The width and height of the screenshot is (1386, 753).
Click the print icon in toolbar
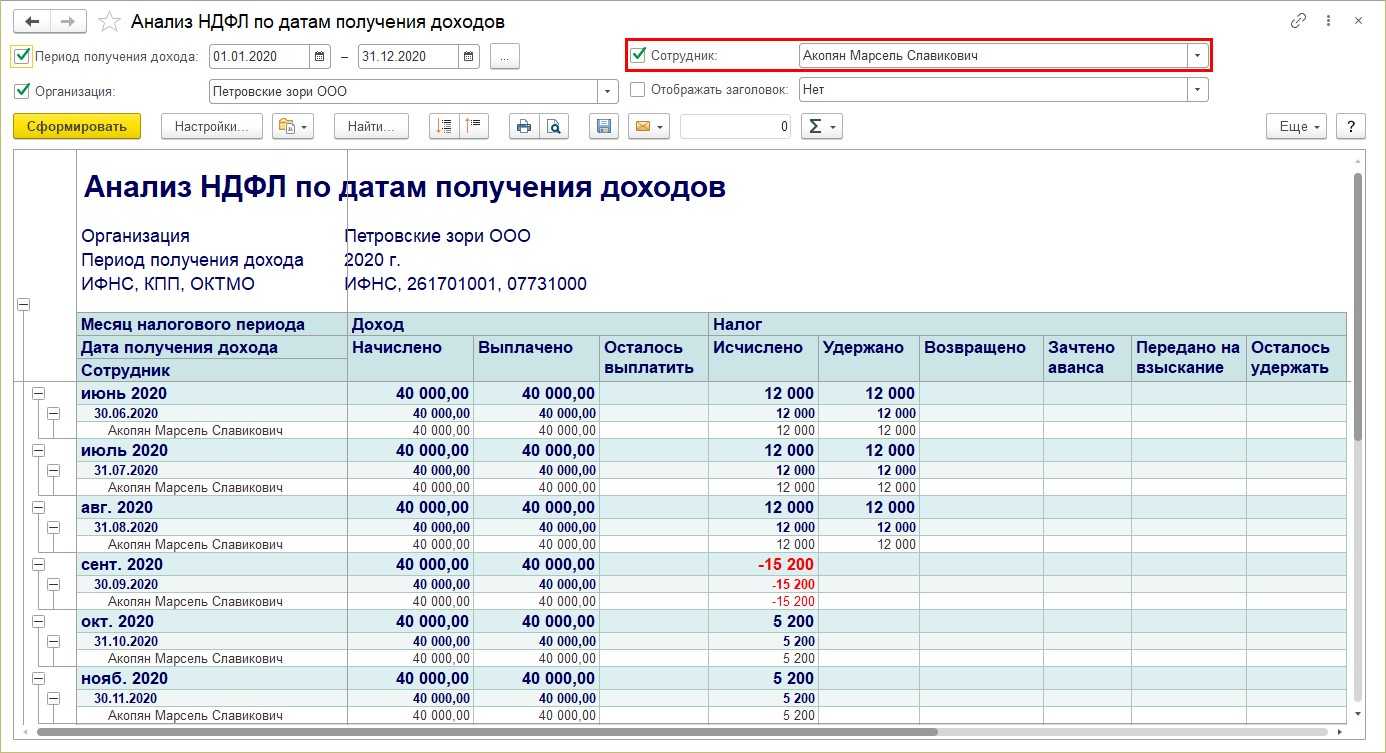(523, 126)
